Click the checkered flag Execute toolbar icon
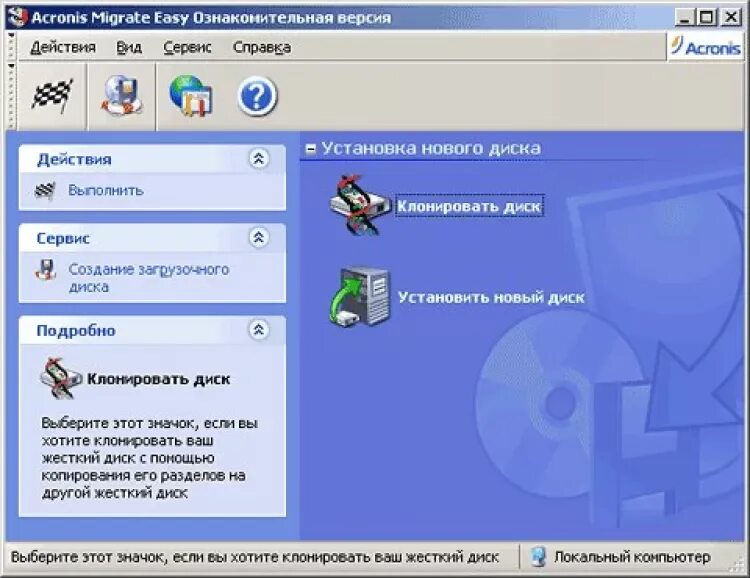Screen dimensions: 750x578 point(52,97)
